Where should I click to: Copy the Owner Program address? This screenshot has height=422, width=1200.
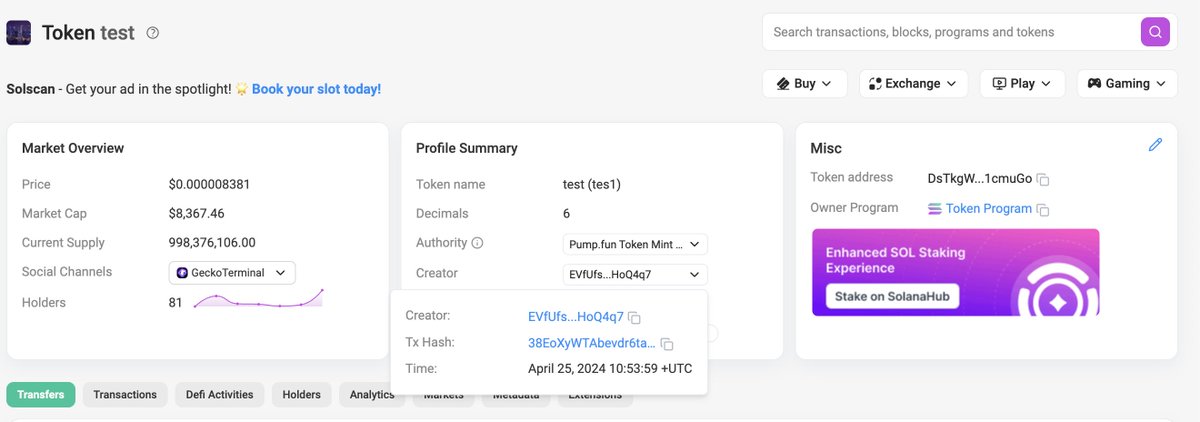point(1042,210)
